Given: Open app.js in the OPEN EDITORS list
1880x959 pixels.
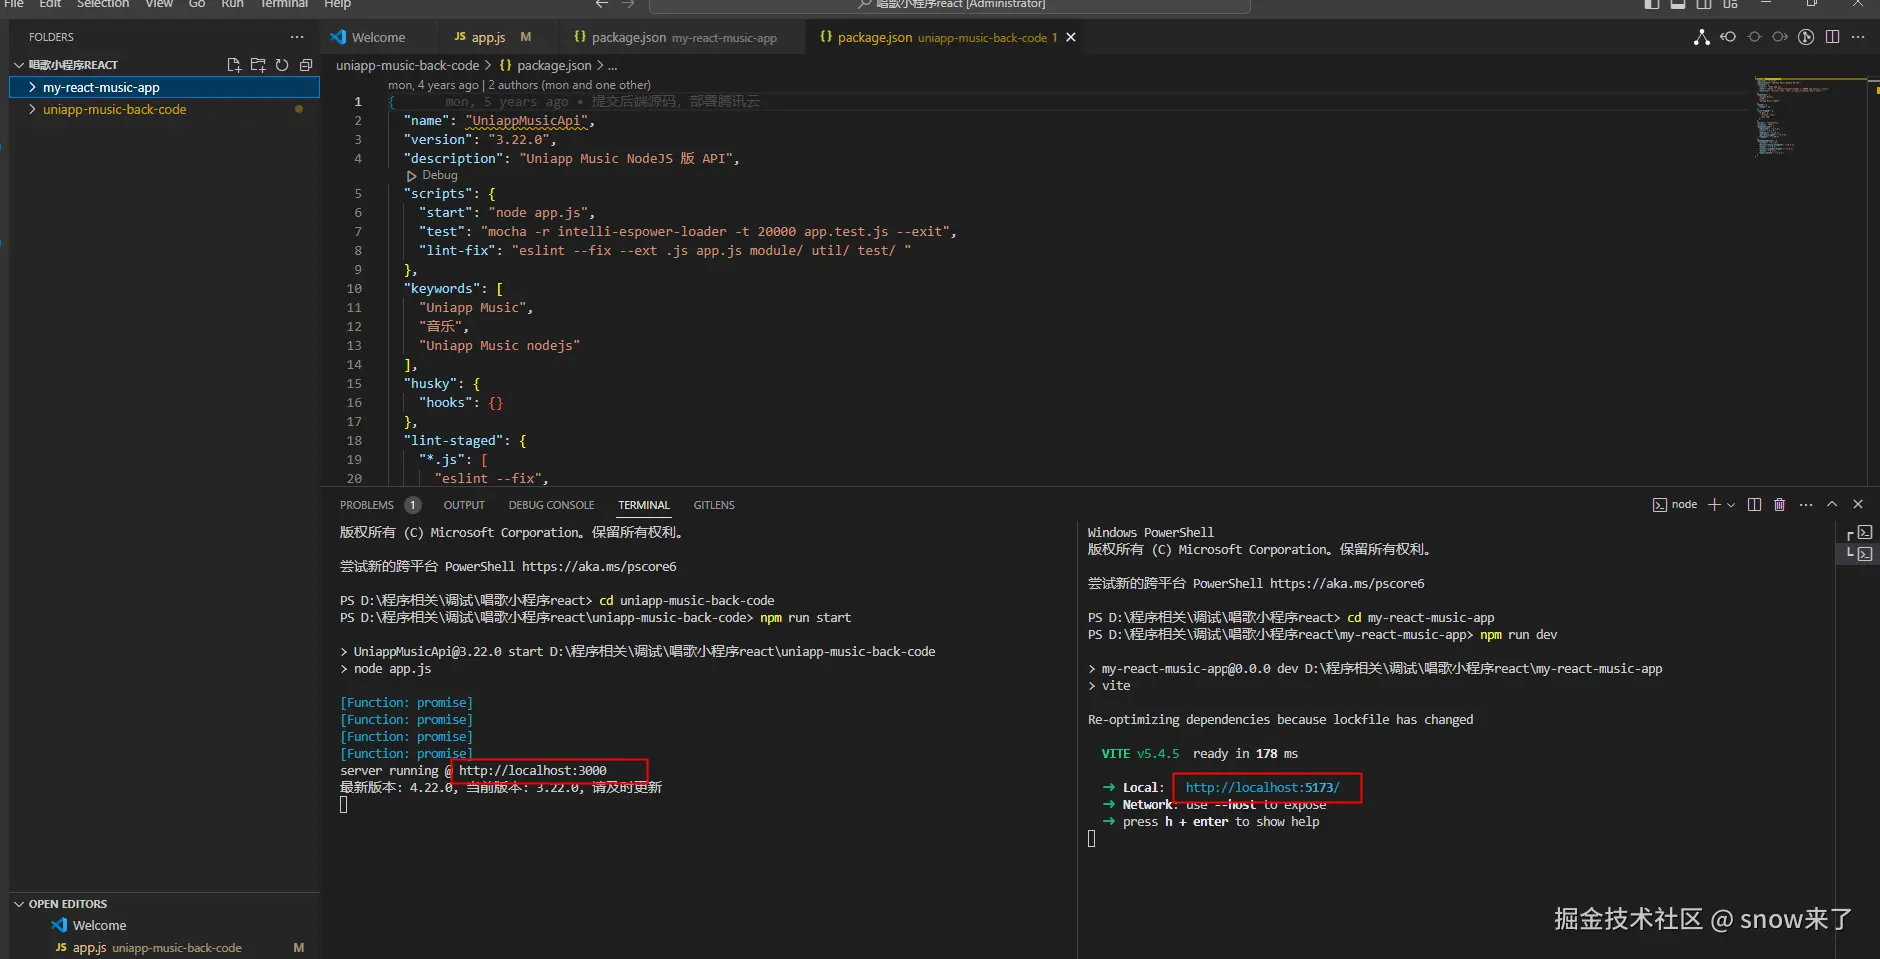Looking at the screenshot, I should 164,947.
